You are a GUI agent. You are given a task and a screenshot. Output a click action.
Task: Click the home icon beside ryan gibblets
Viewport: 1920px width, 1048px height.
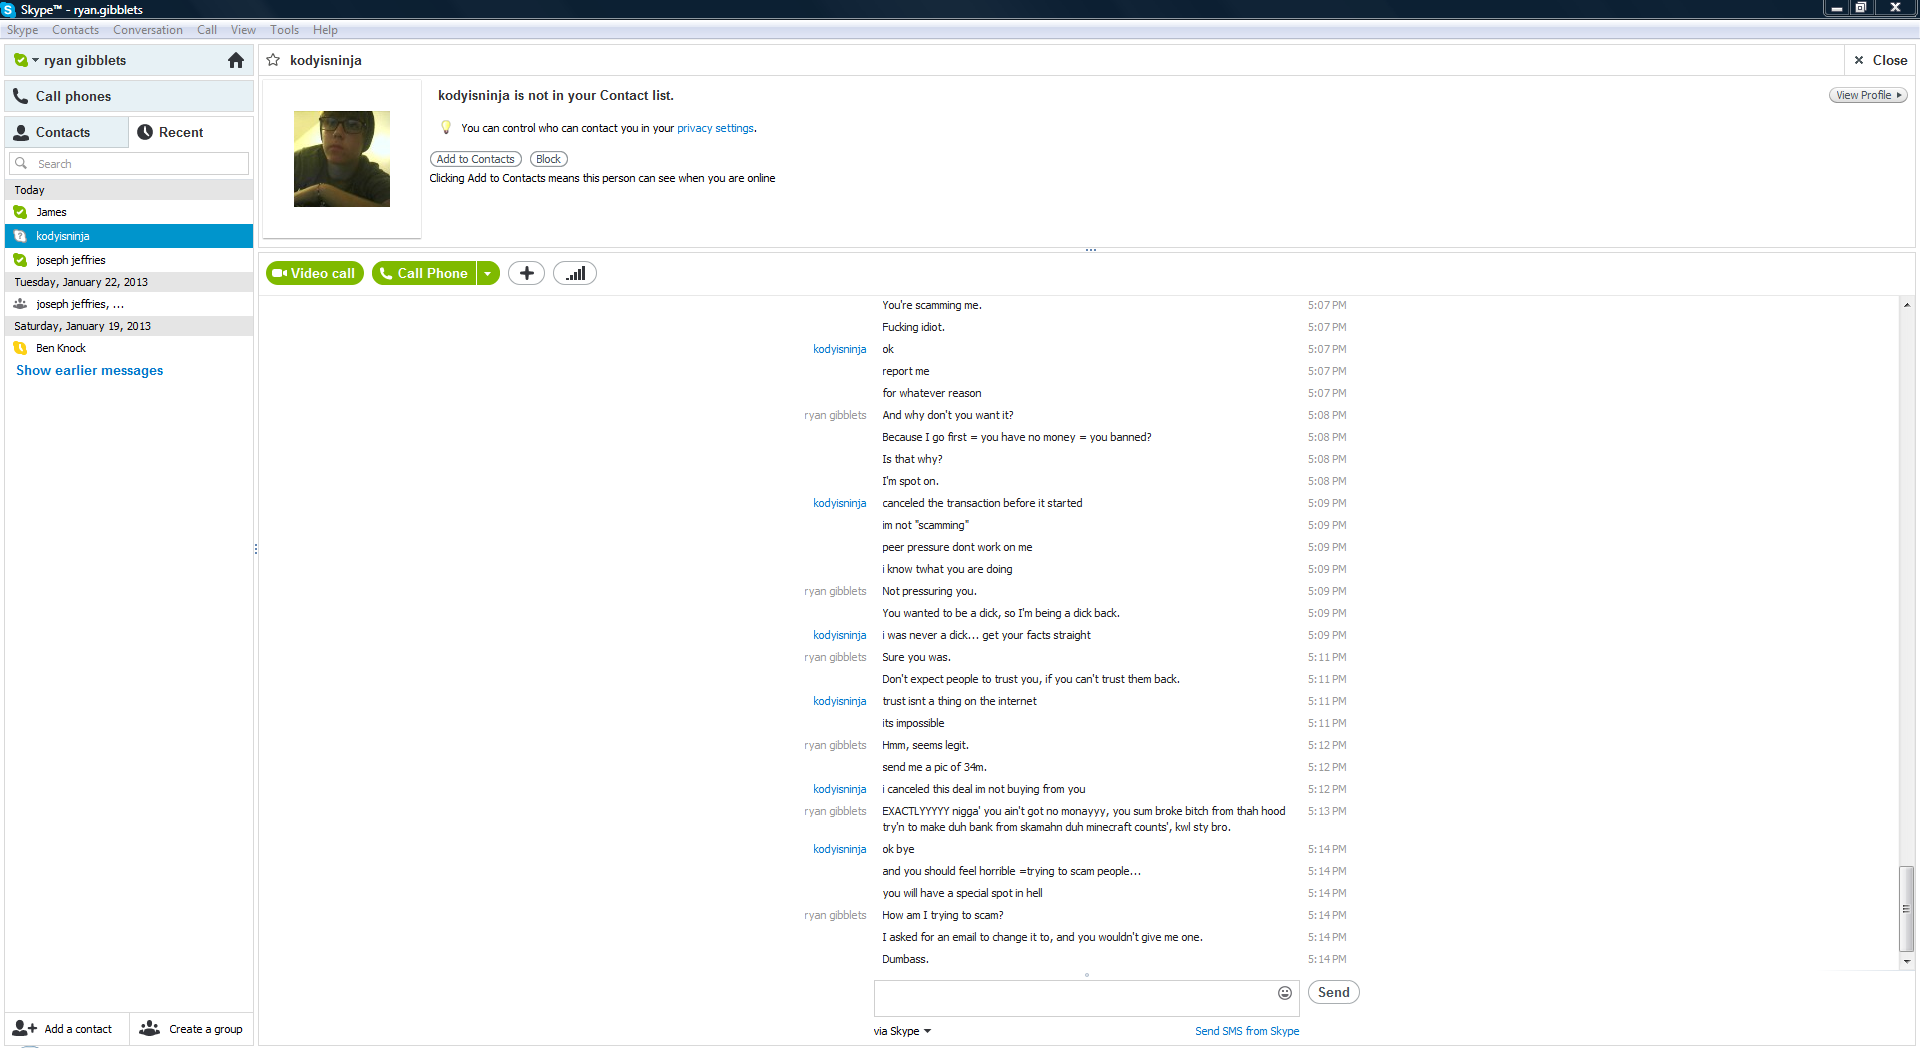(236, 60)
